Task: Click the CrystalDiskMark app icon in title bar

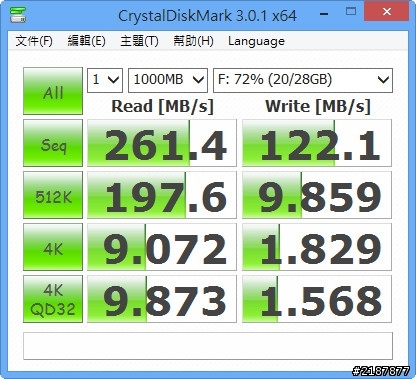Action: pos(18,15)
